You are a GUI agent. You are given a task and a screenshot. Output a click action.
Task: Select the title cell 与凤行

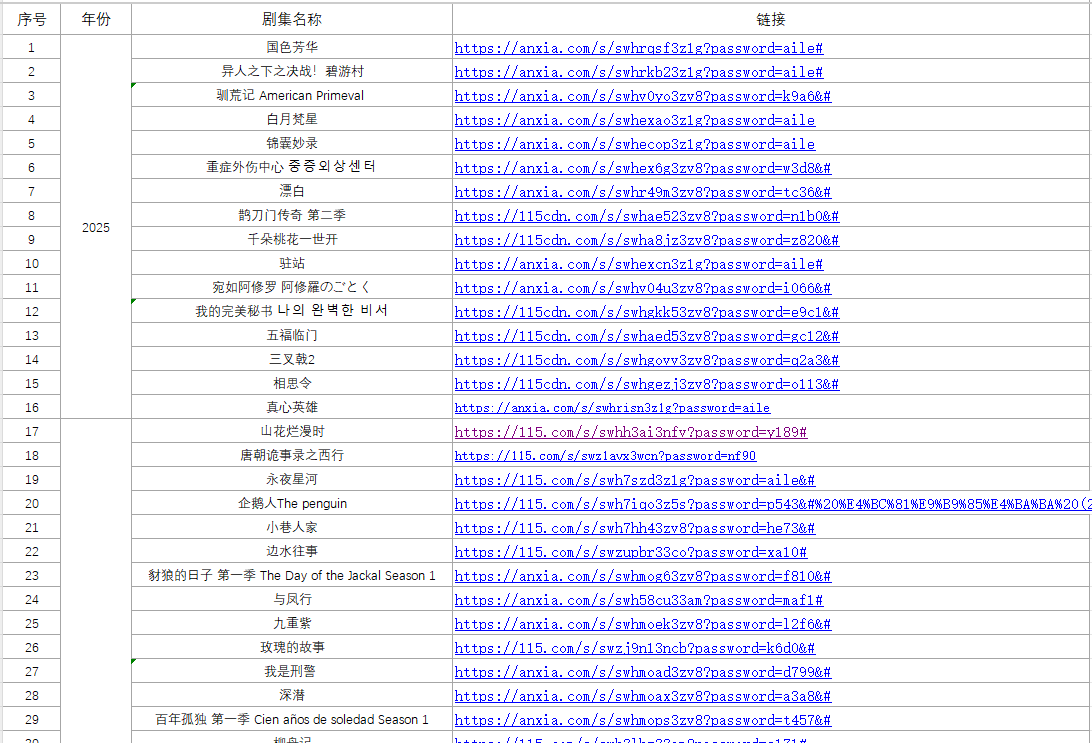[x=292, y=600]
